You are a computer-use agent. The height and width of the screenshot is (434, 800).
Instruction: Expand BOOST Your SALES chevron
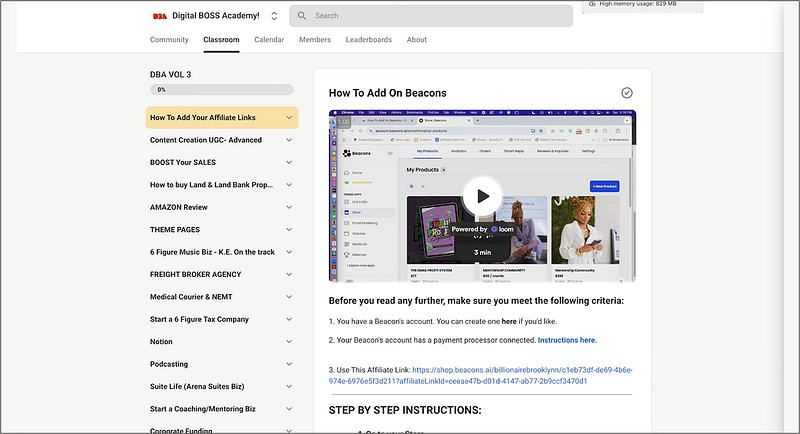[289, 163]
